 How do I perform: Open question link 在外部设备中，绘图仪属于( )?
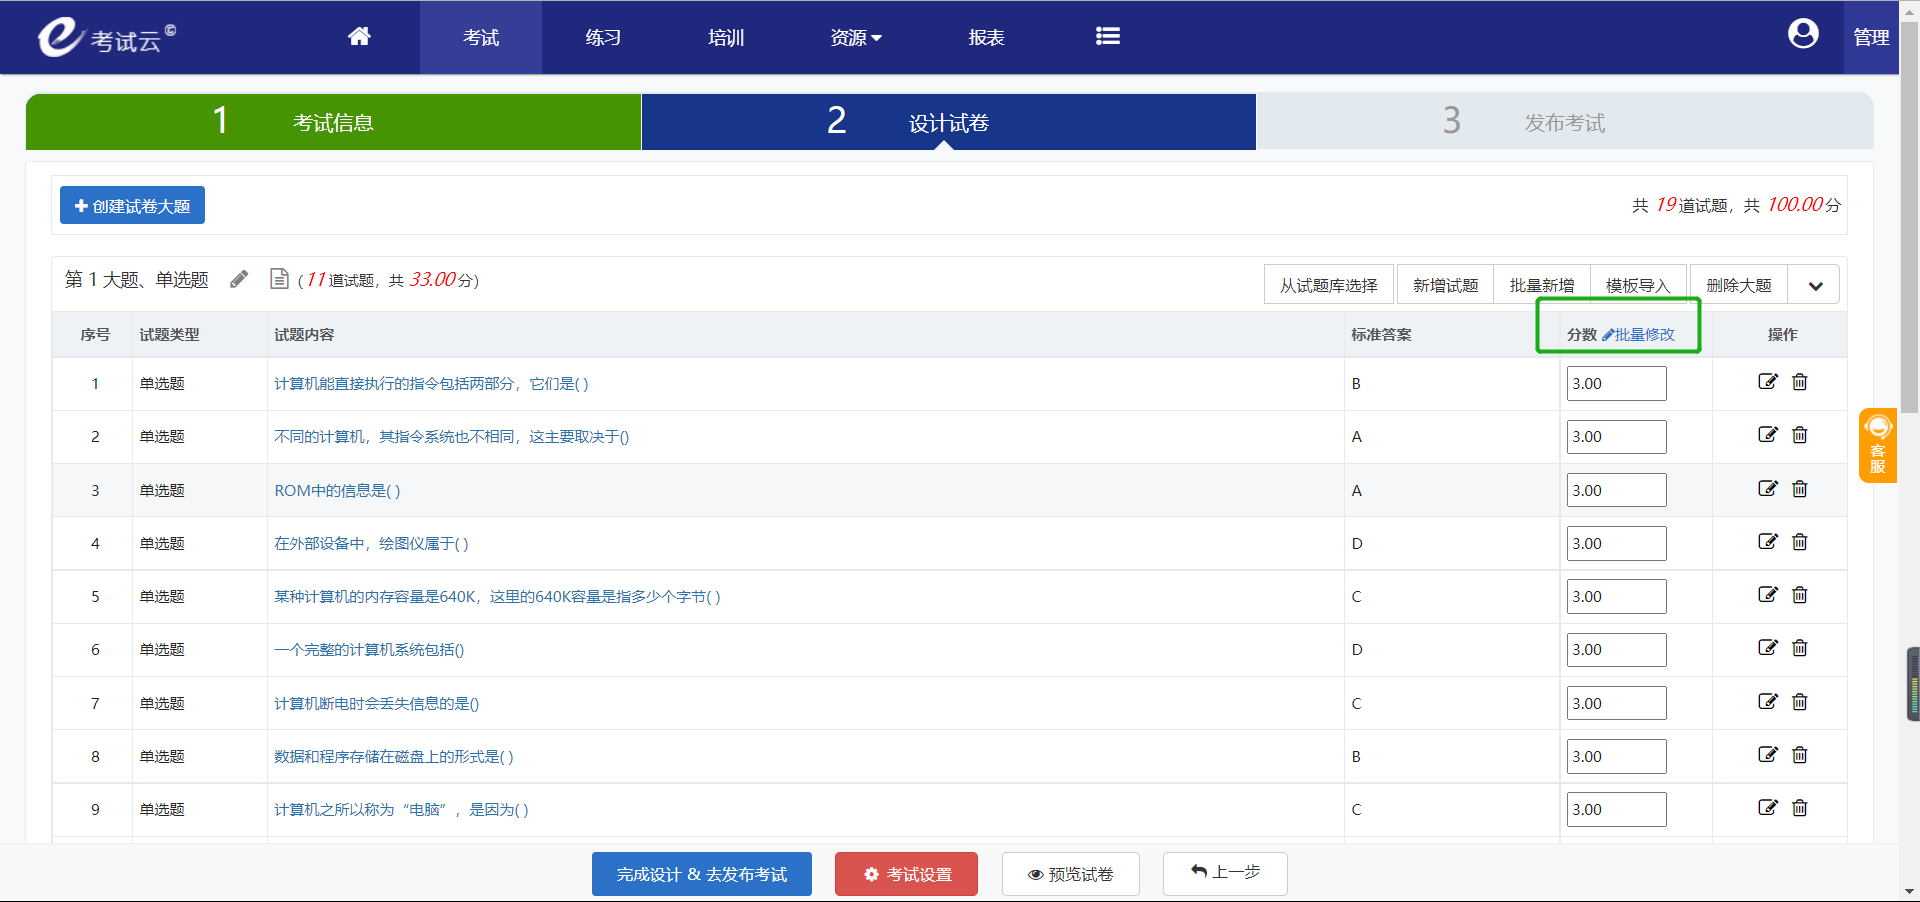(x=371, y=543)
